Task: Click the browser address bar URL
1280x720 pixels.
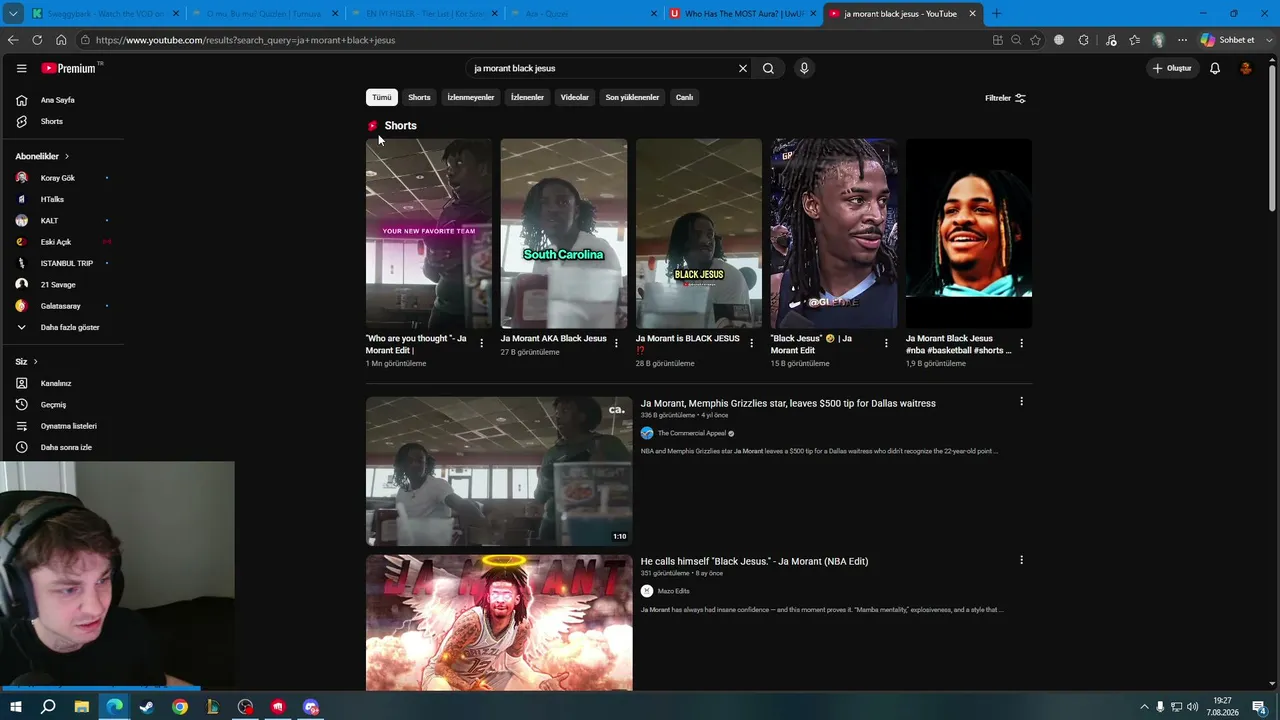Action: [x=245, y=40]
